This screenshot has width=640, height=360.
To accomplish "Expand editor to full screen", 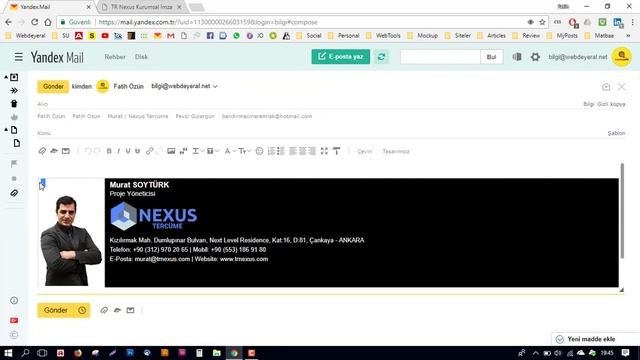I will coord(324,151).
